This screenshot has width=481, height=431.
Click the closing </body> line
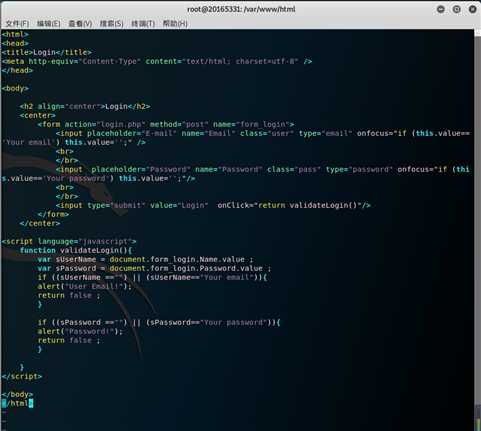pos(17,394)
